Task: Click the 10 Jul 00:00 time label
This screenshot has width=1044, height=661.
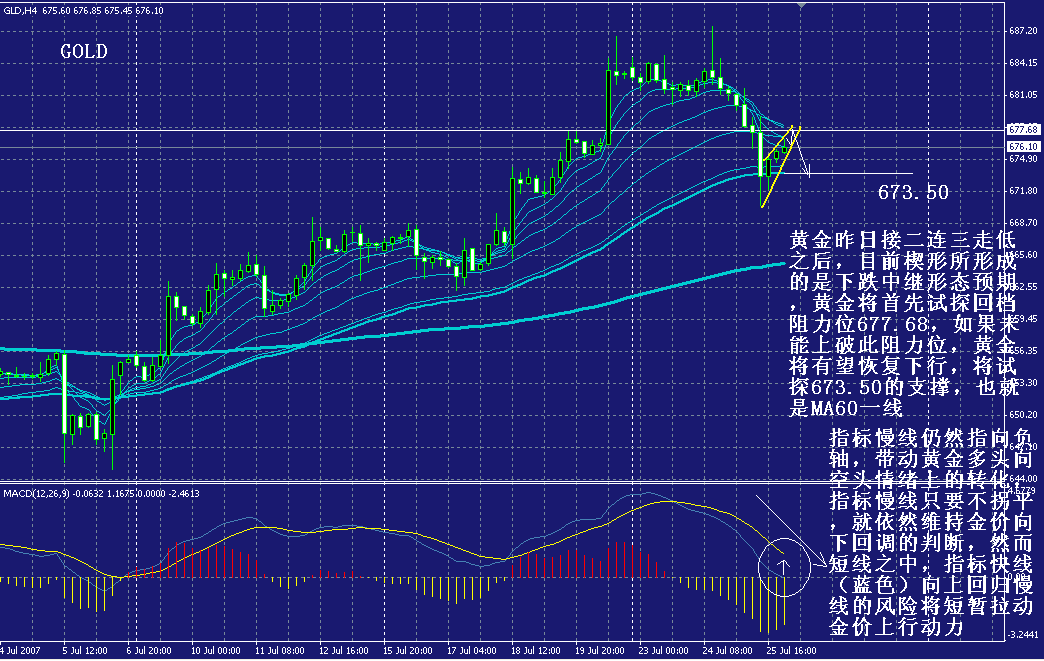Action: 215,650
